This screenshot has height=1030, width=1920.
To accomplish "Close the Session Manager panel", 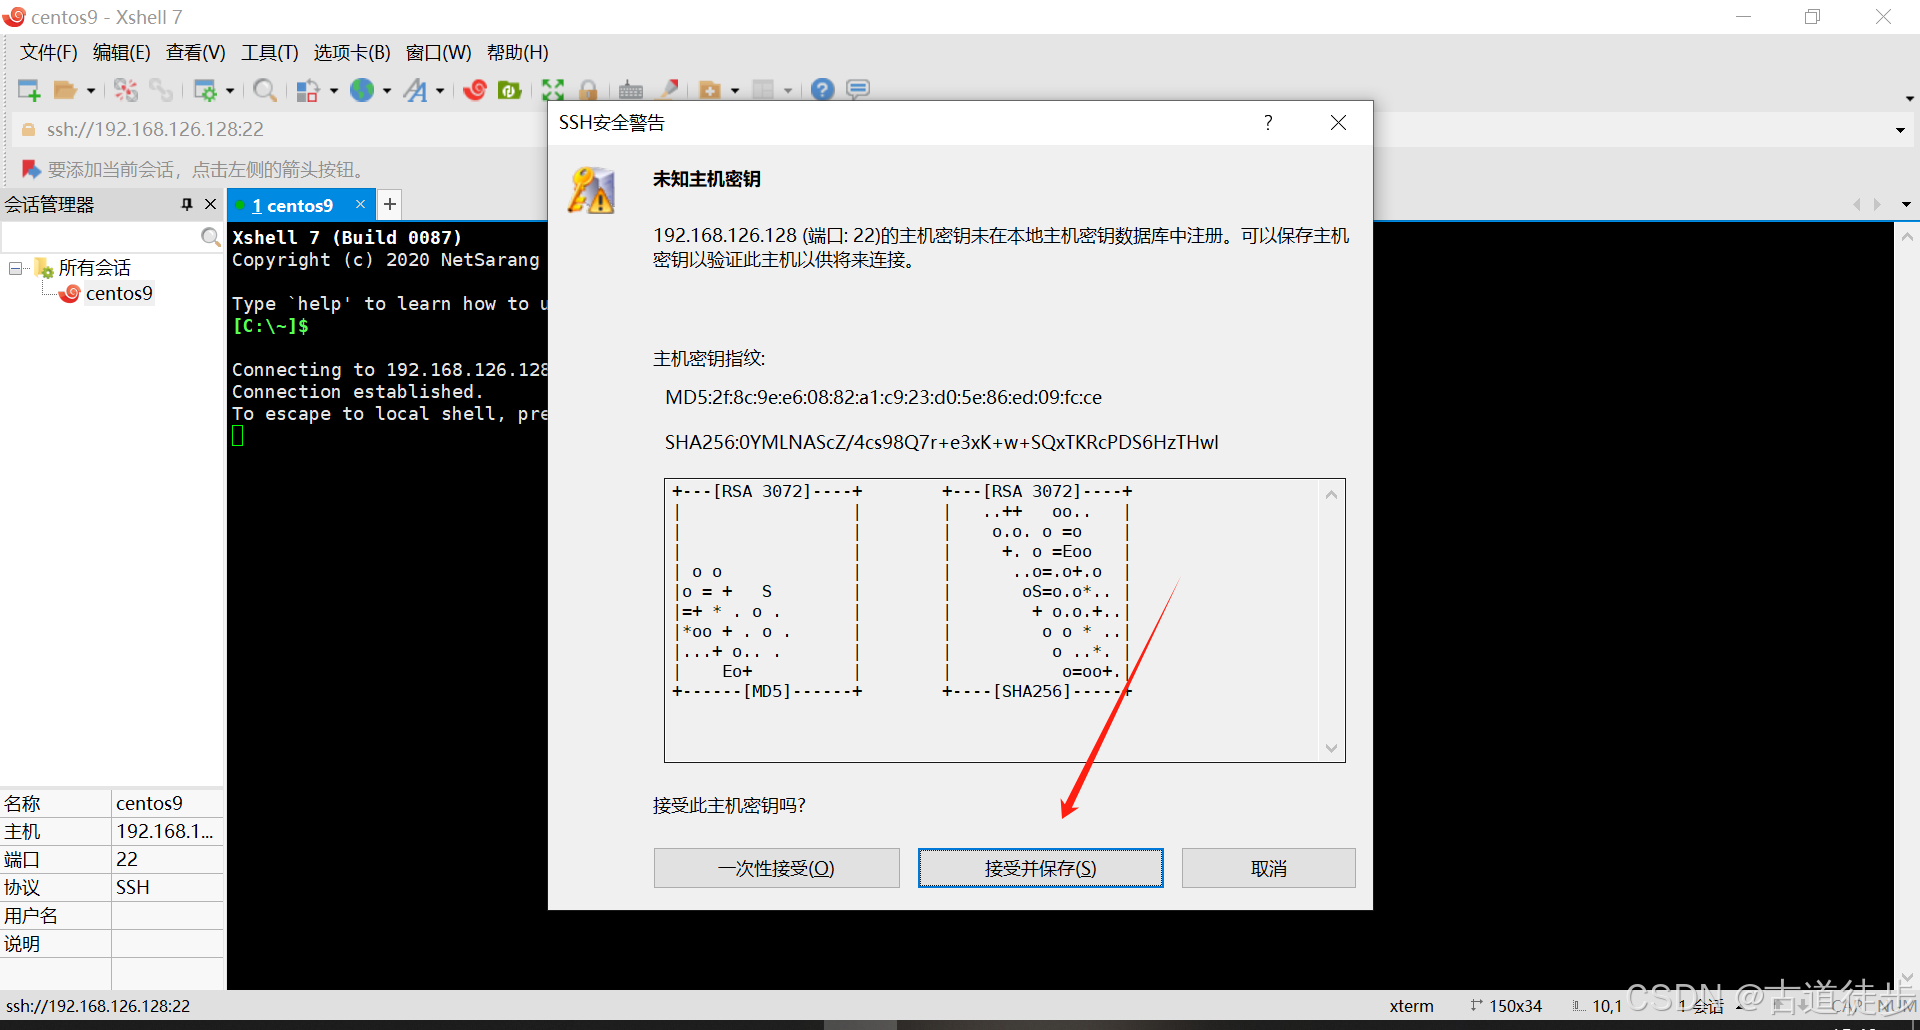I will pyautogui.click(x=210, y=204).
